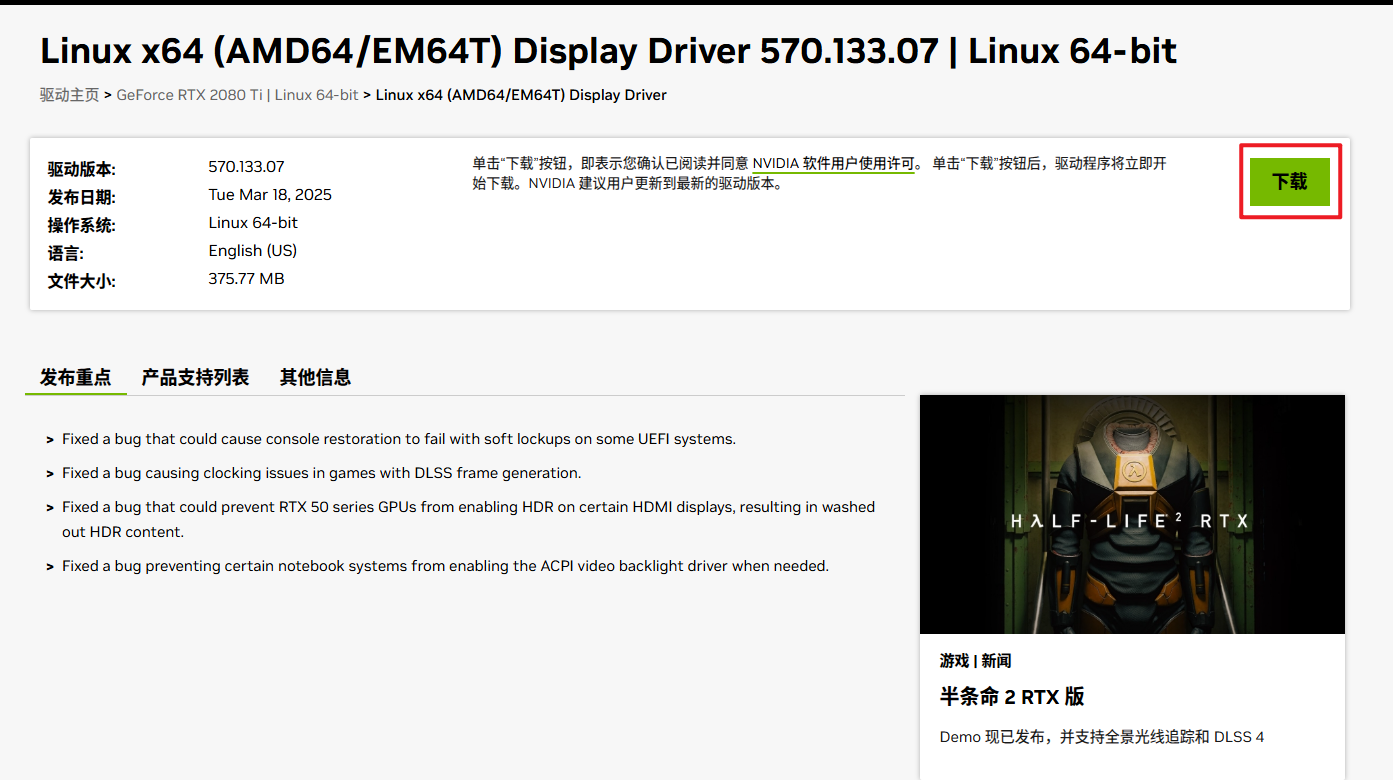1393x780 pixels.
Task: Click the file size 375.77 MB value
Action: (x=245, y=278)
